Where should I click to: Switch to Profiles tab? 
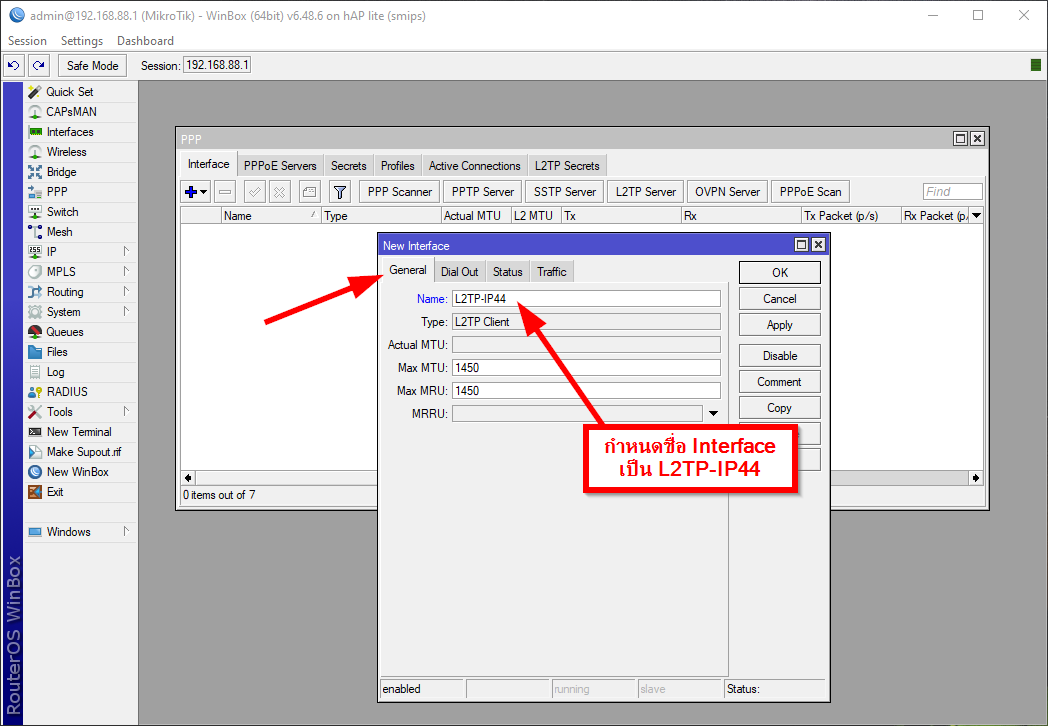398,166
